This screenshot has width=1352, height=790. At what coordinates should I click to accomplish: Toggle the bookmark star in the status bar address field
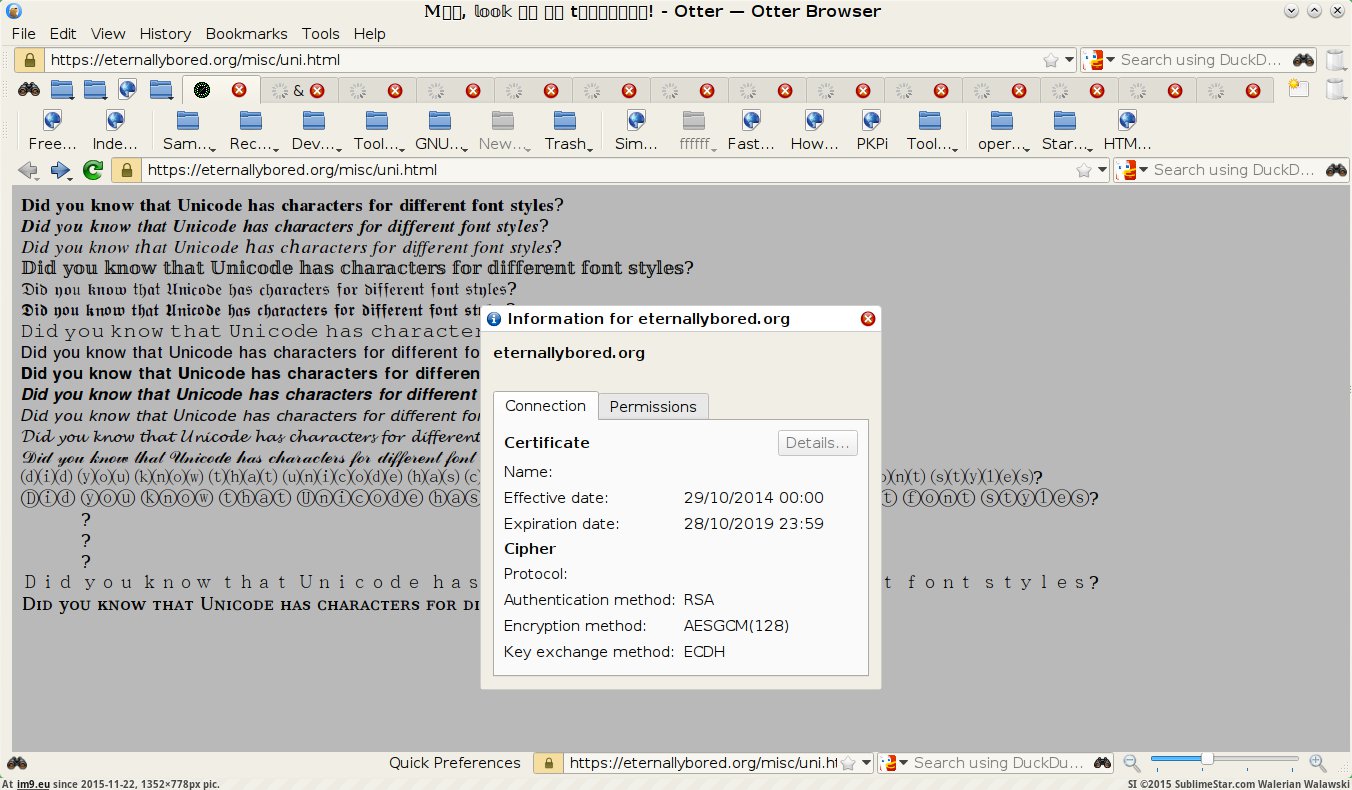click(849, 763)
